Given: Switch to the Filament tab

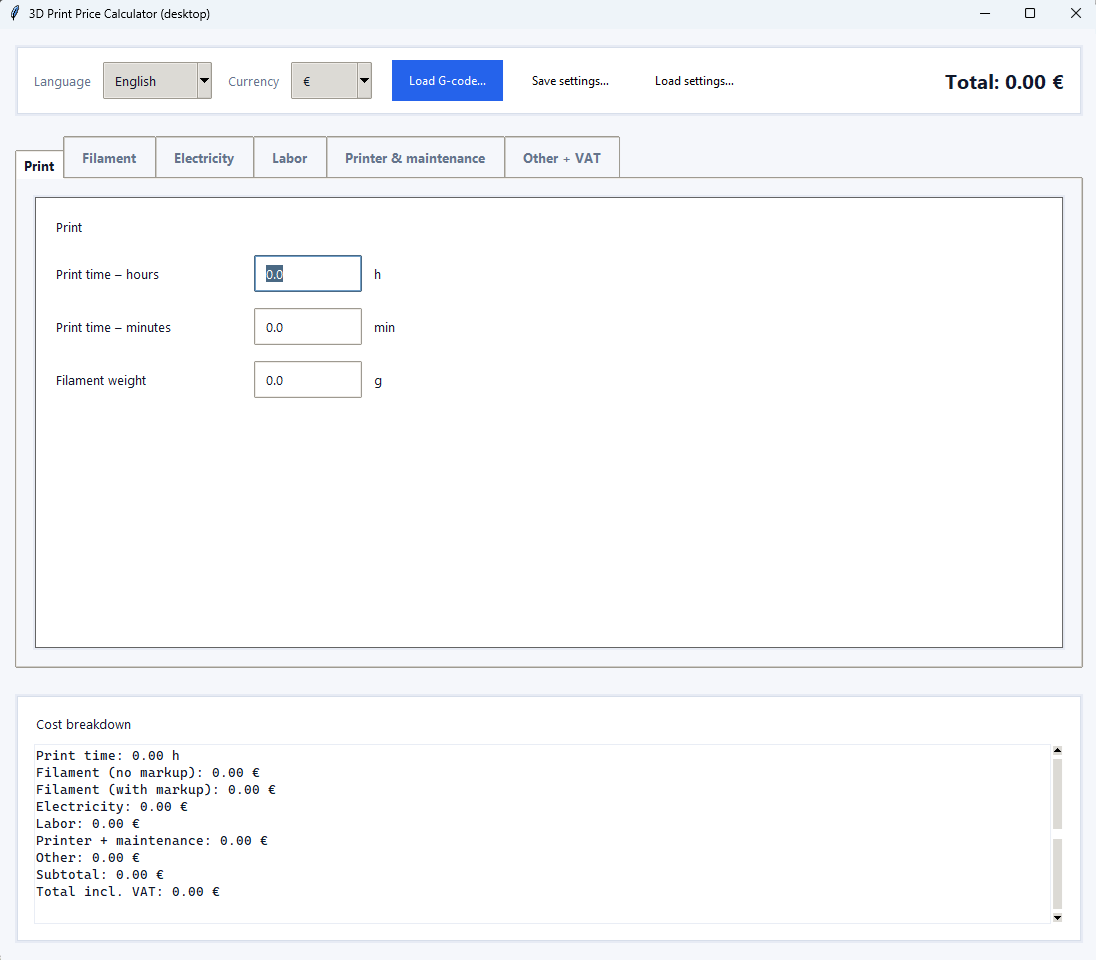Looking at the screenshot, I should coord(109,158).
